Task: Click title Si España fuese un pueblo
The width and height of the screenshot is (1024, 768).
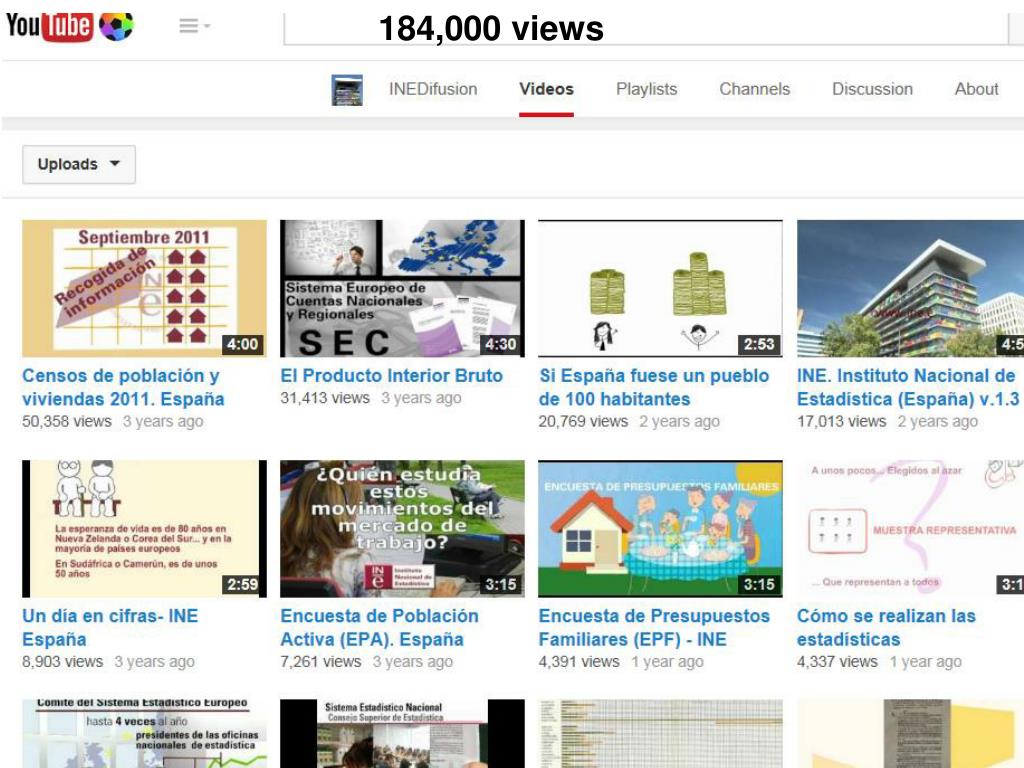Action: 654,387
